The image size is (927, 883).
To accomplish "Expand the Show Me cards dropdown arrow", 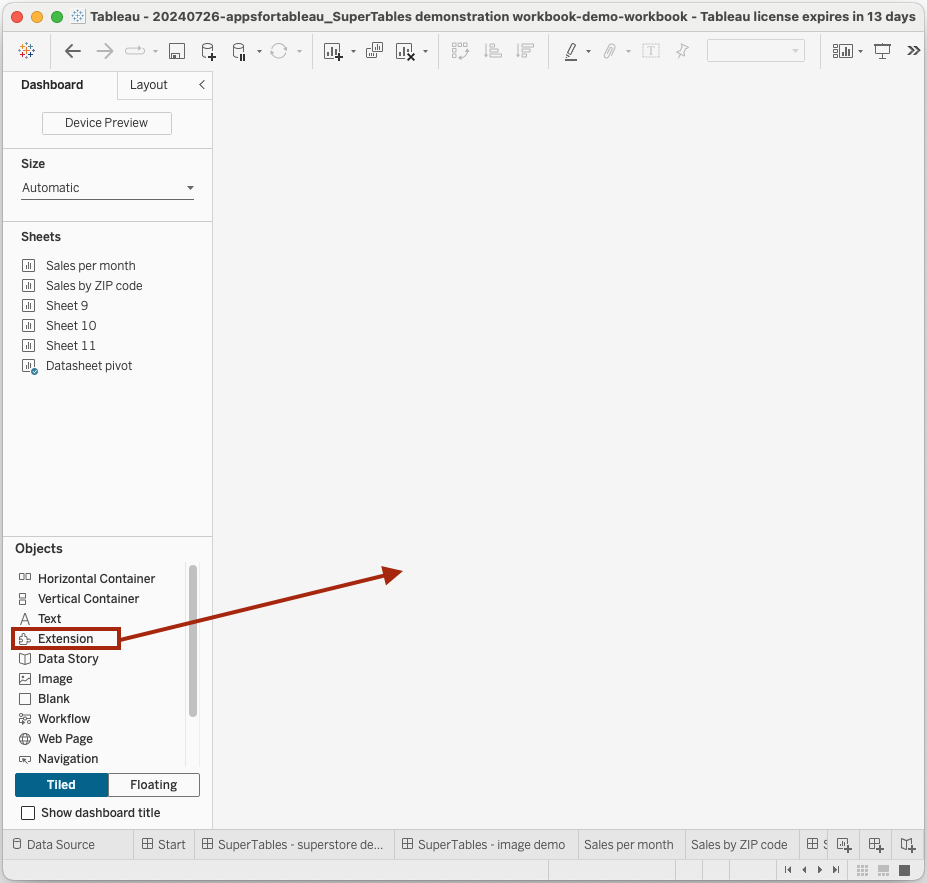I will point(860,51).
